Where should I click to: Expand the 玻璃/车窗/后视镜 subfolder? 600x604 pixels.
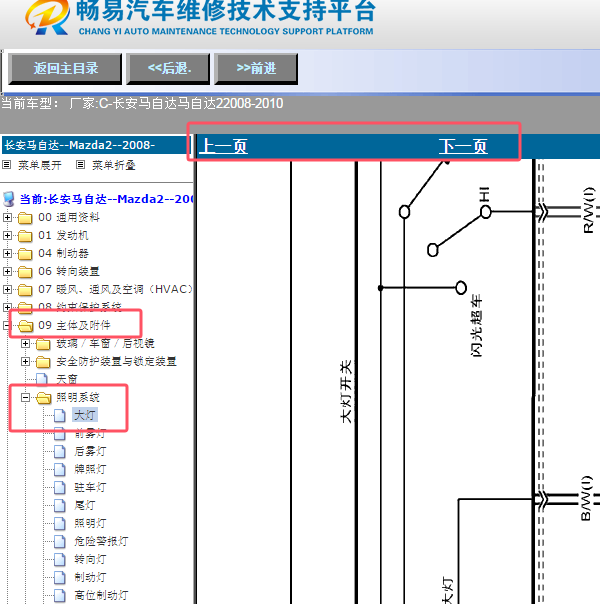[25, 343]
